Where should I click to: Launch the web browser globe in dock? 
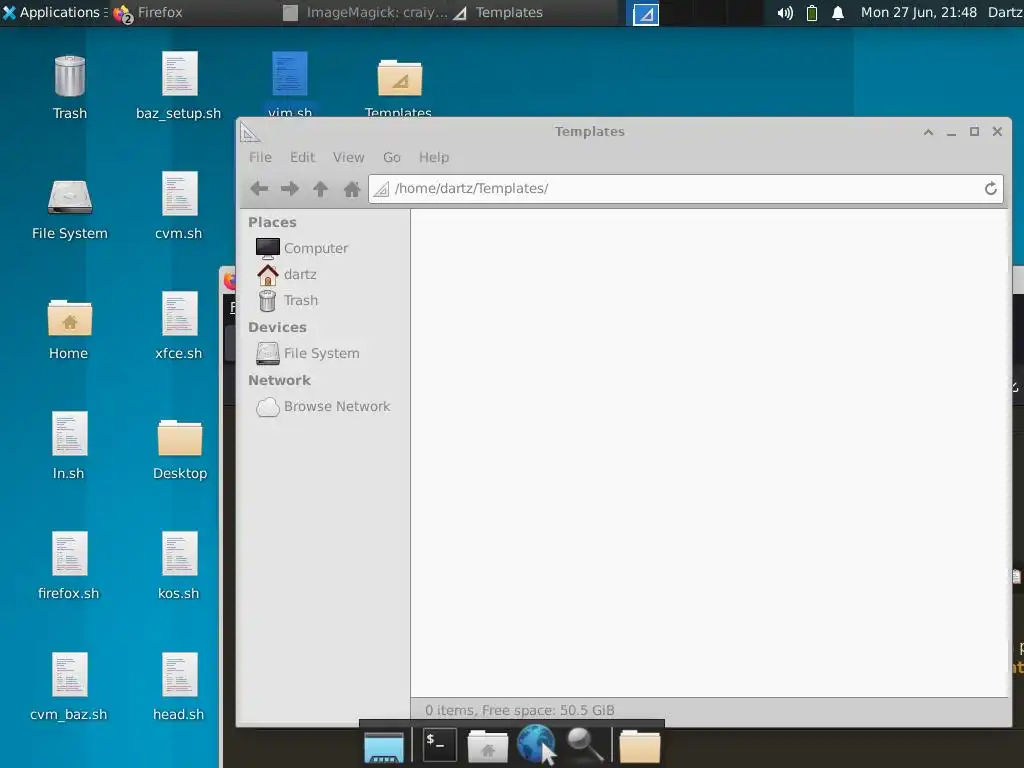[x=536, y=744]
